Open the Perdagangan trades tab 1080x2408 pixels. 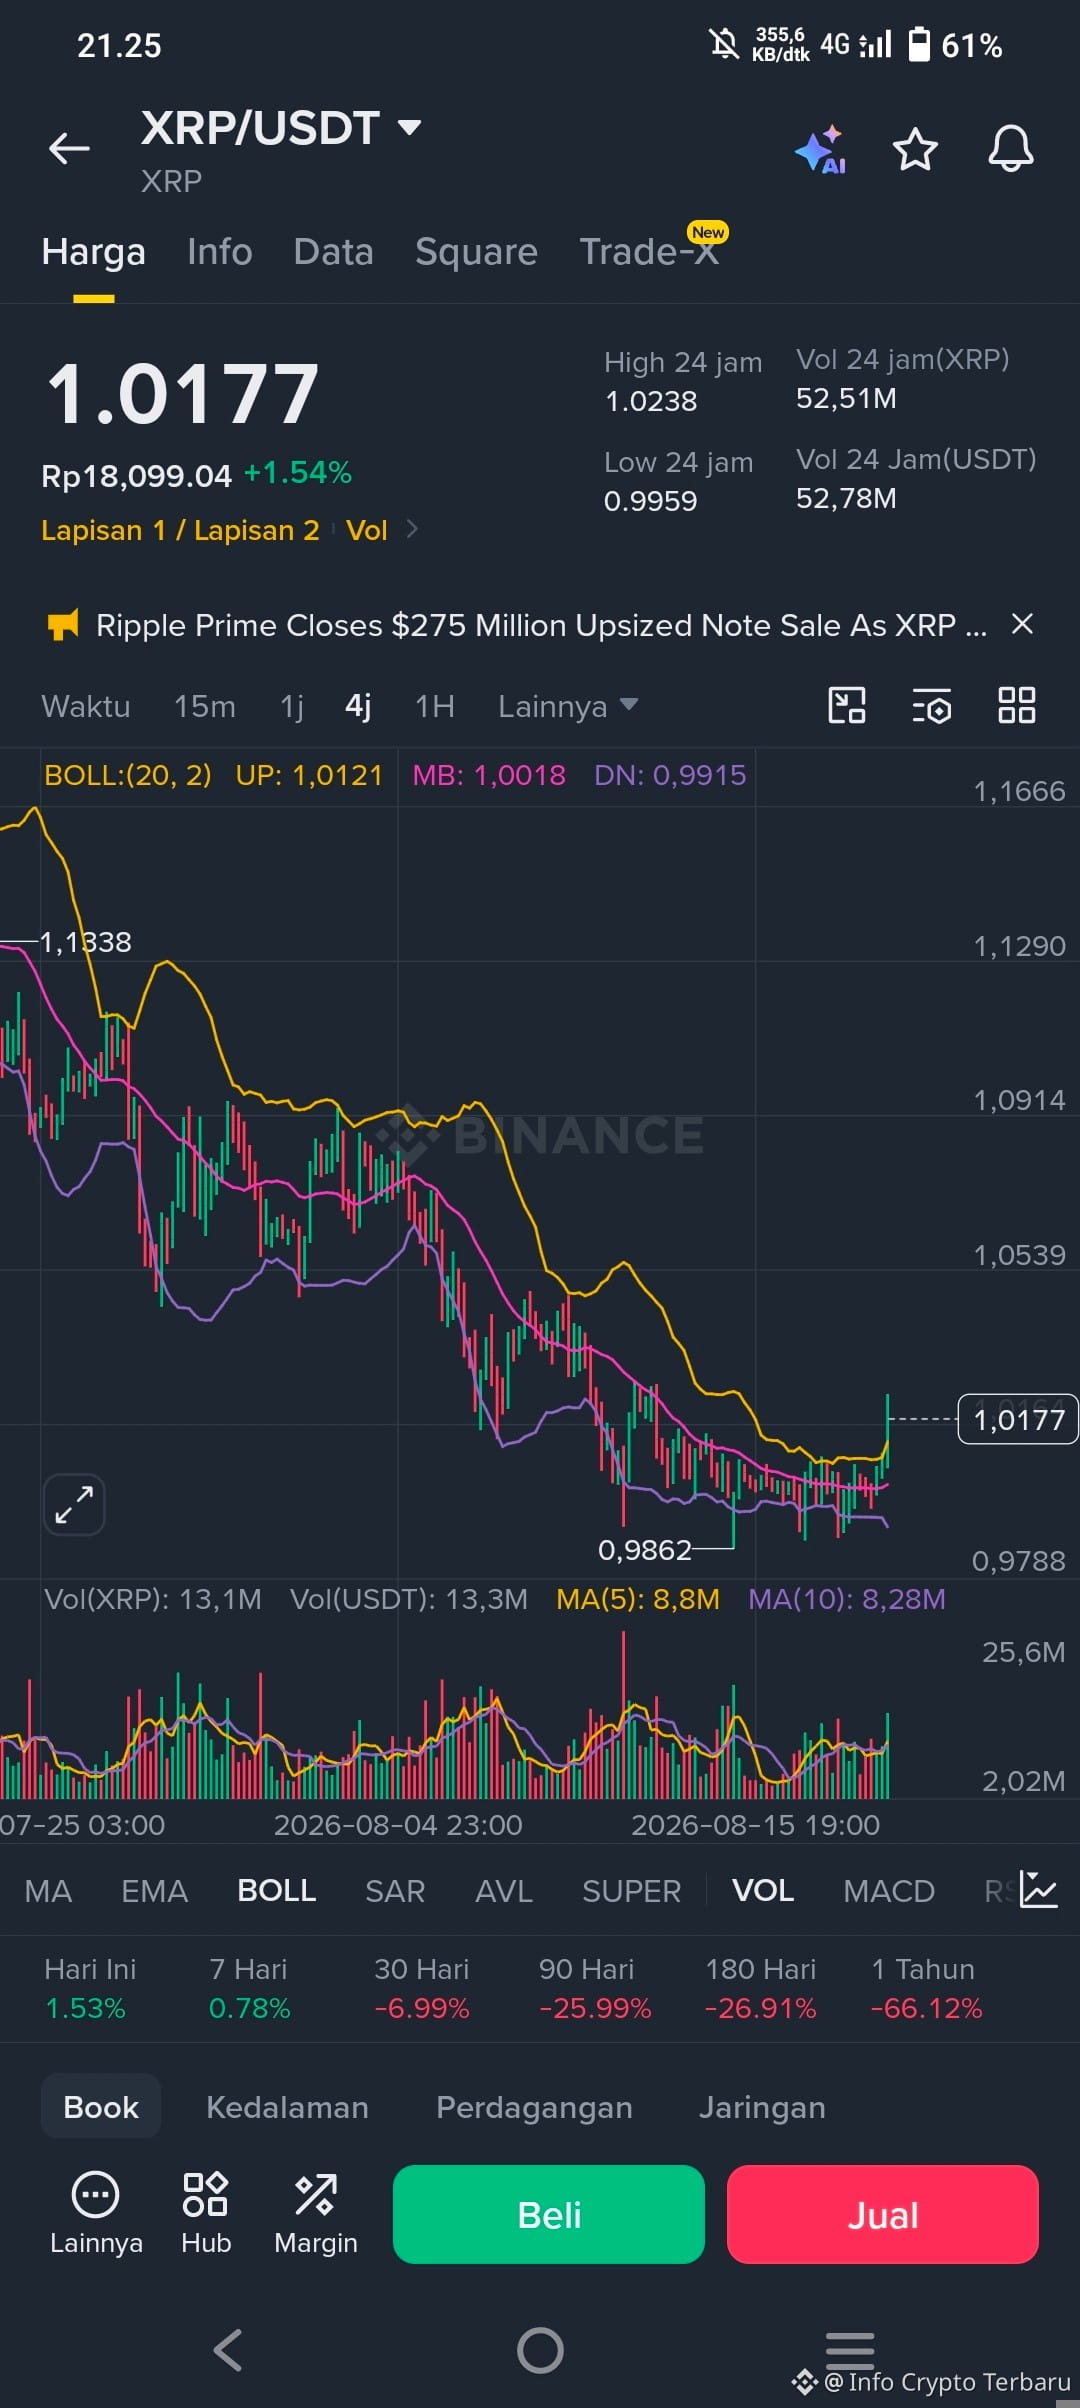(534, 2107)
